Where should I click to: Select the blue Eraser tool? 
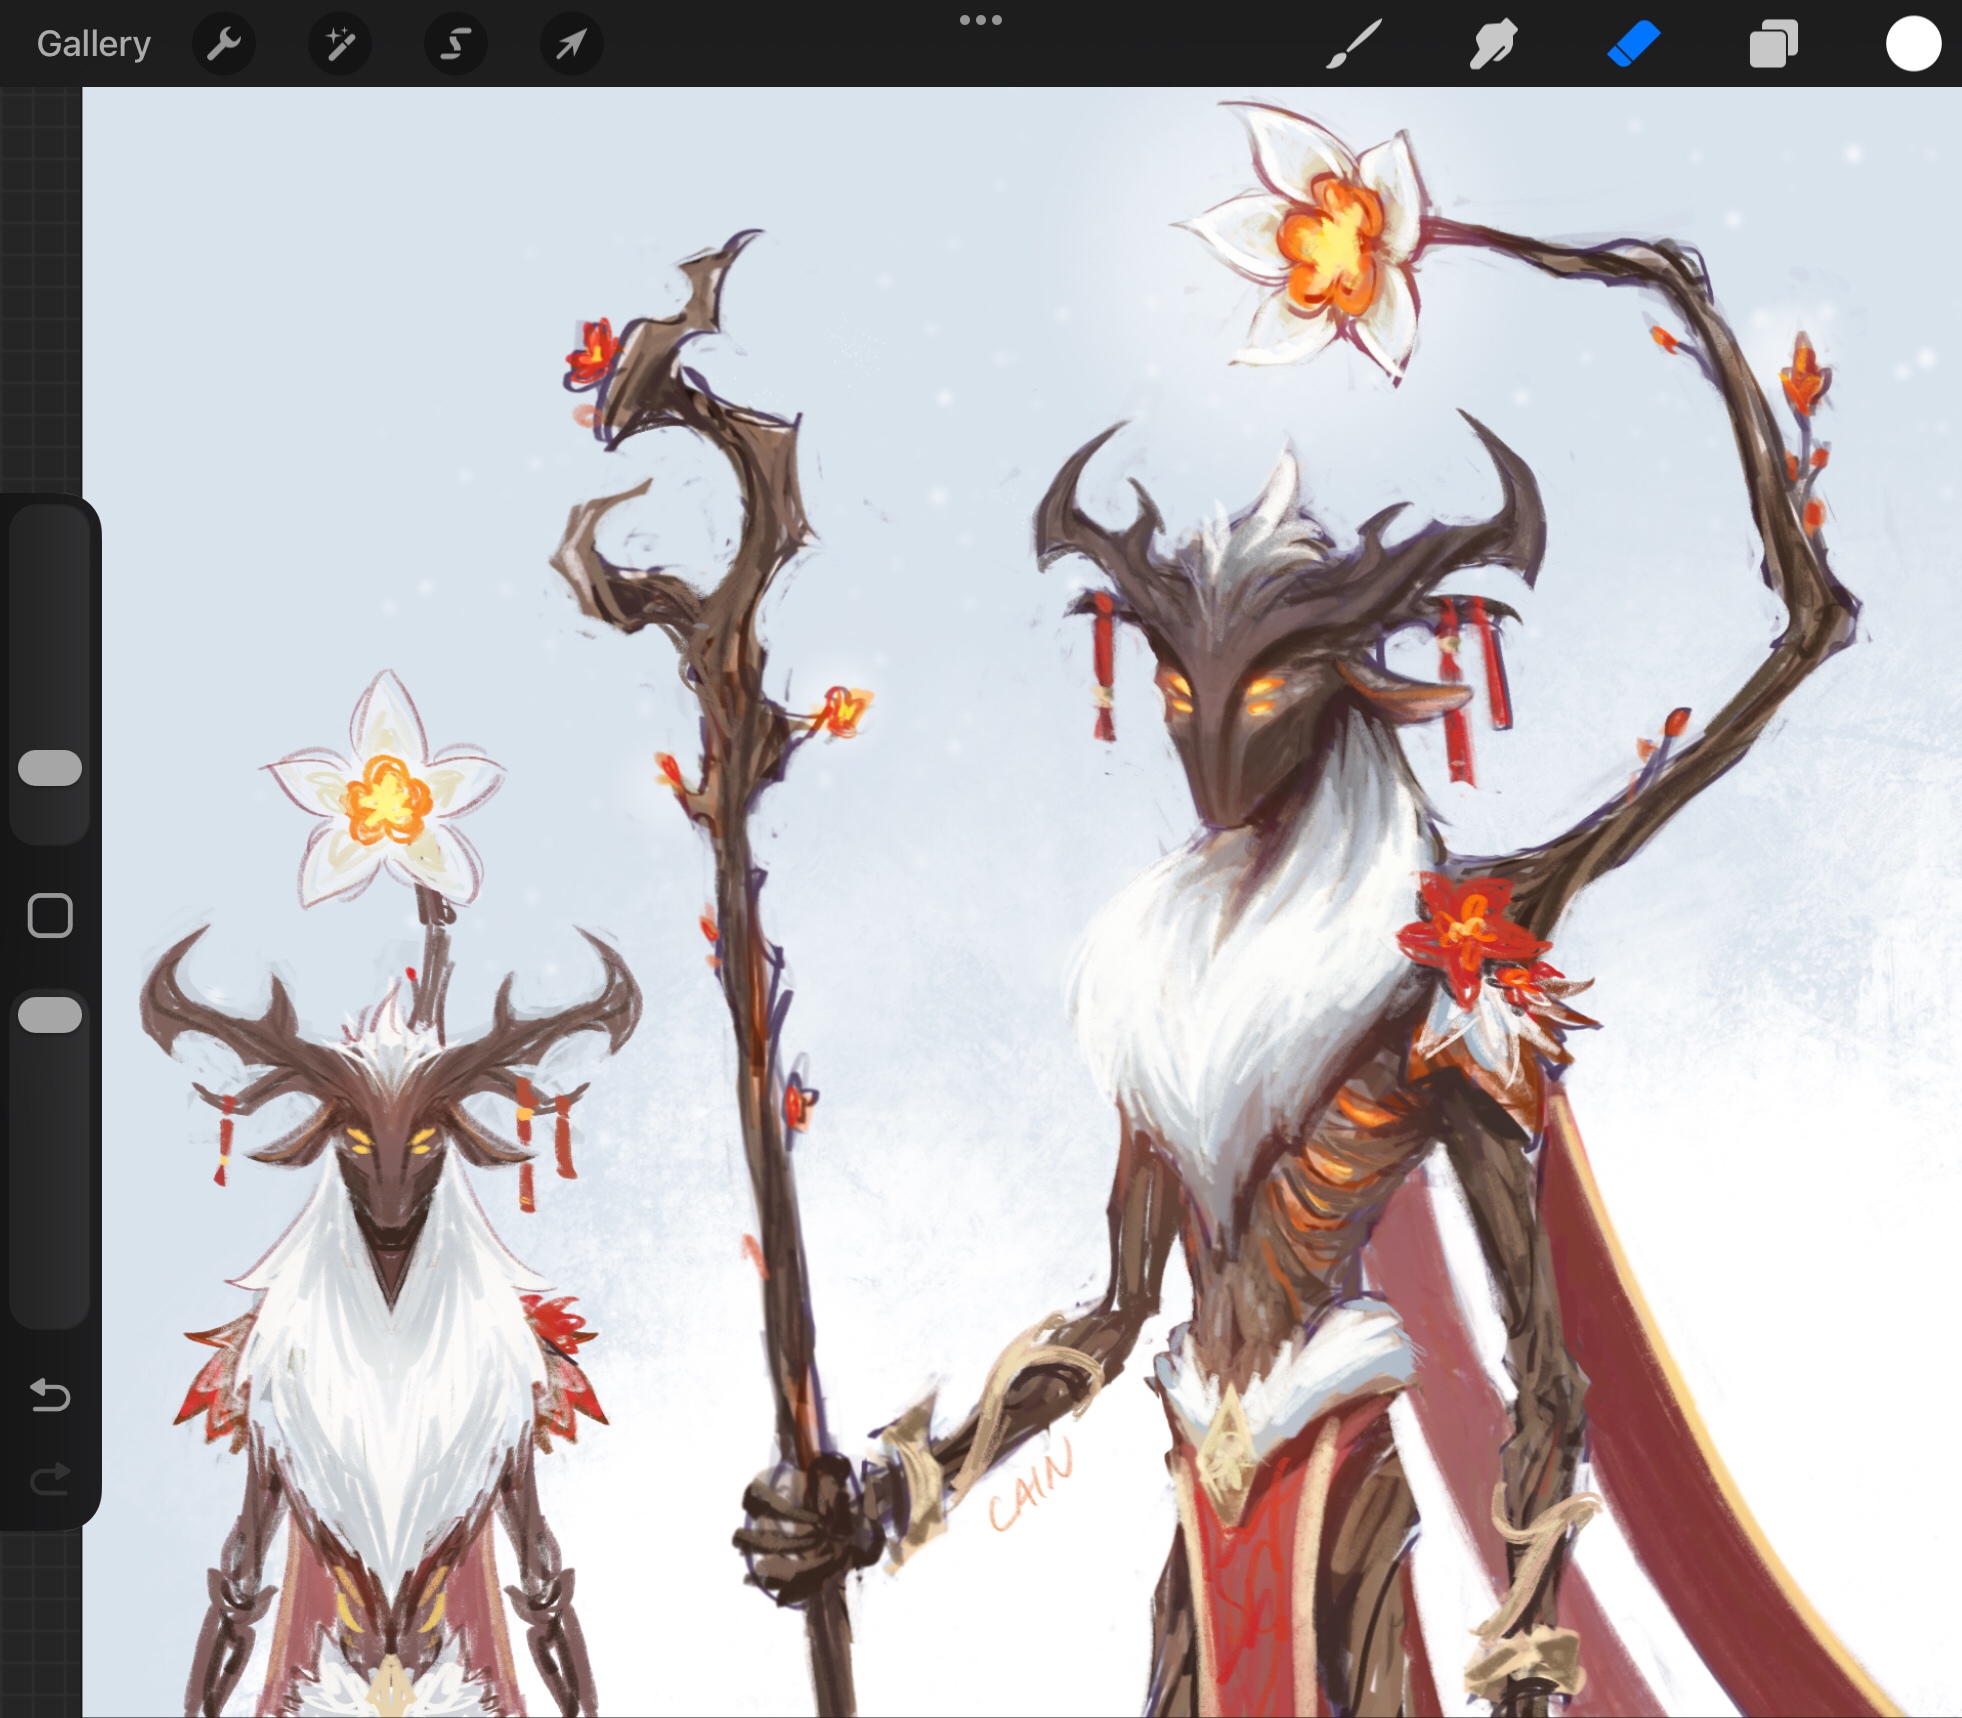click(x=1633, y=44)
